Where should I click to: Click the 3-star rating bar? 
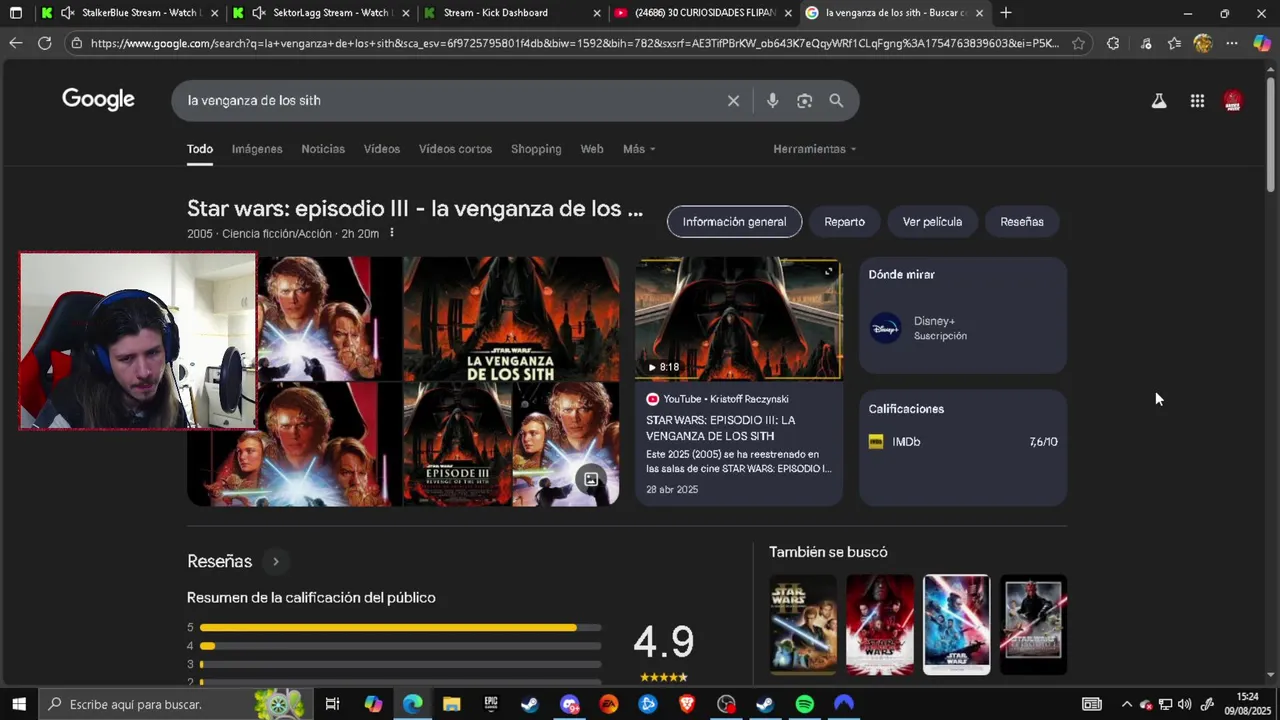pos(401,664)
